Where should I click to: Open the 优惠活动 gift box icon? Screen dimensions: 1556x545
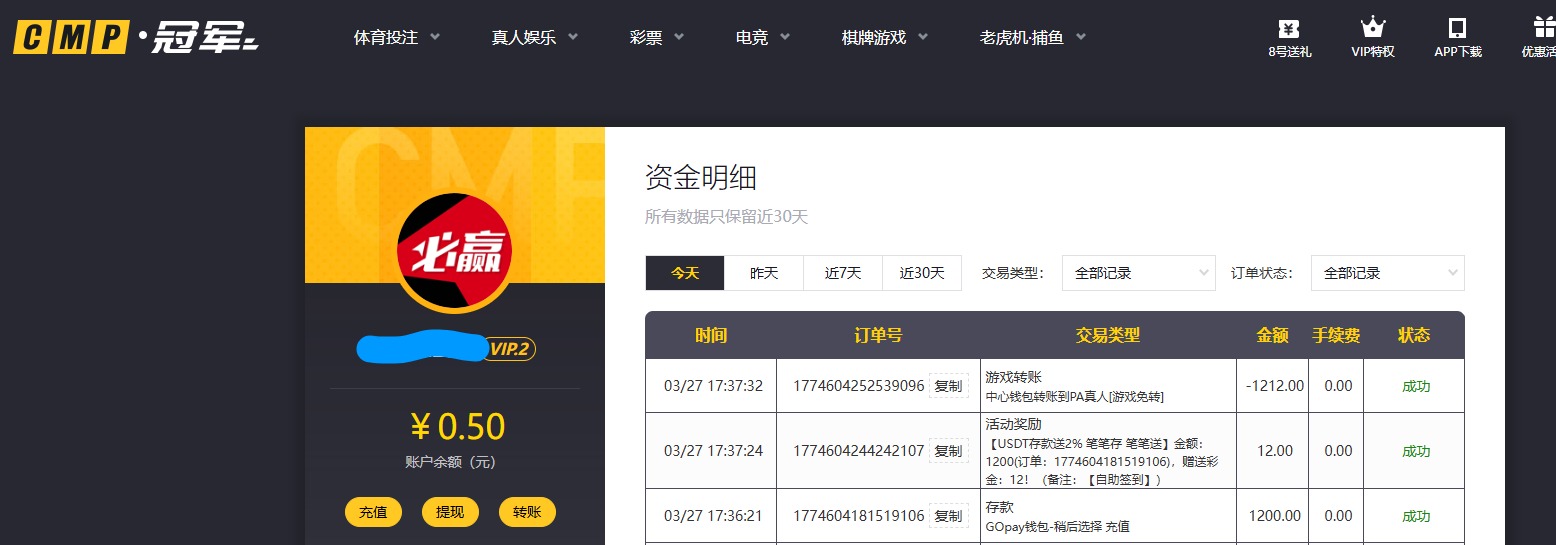(x=1544, y=28)
